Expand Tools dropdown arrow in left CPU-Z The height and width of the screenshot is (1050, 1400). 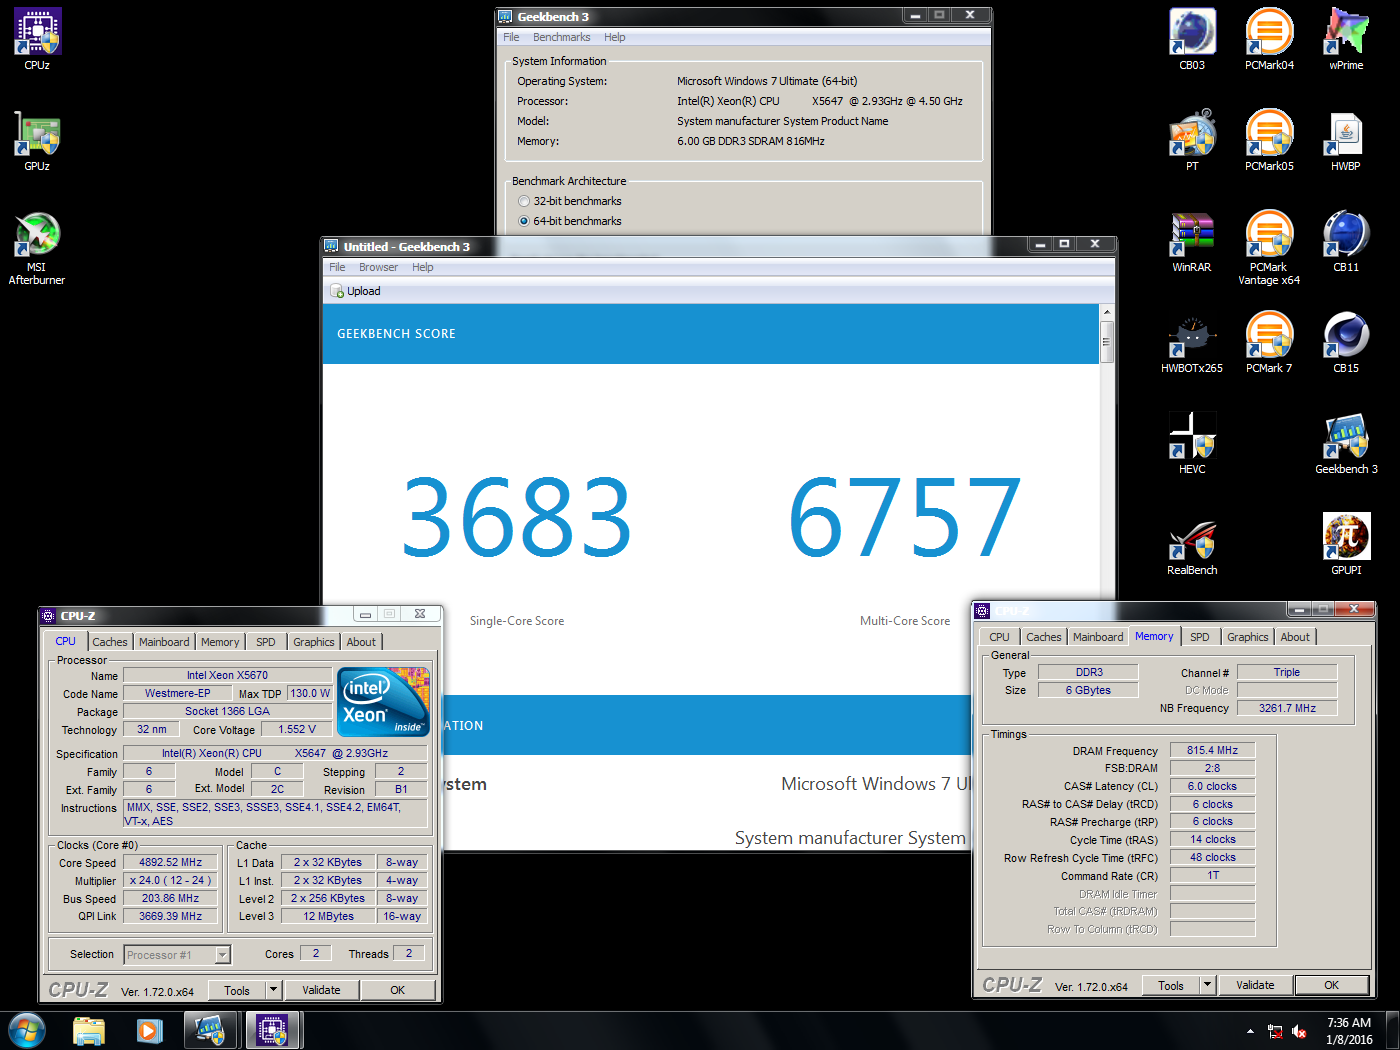pos(273,990)
